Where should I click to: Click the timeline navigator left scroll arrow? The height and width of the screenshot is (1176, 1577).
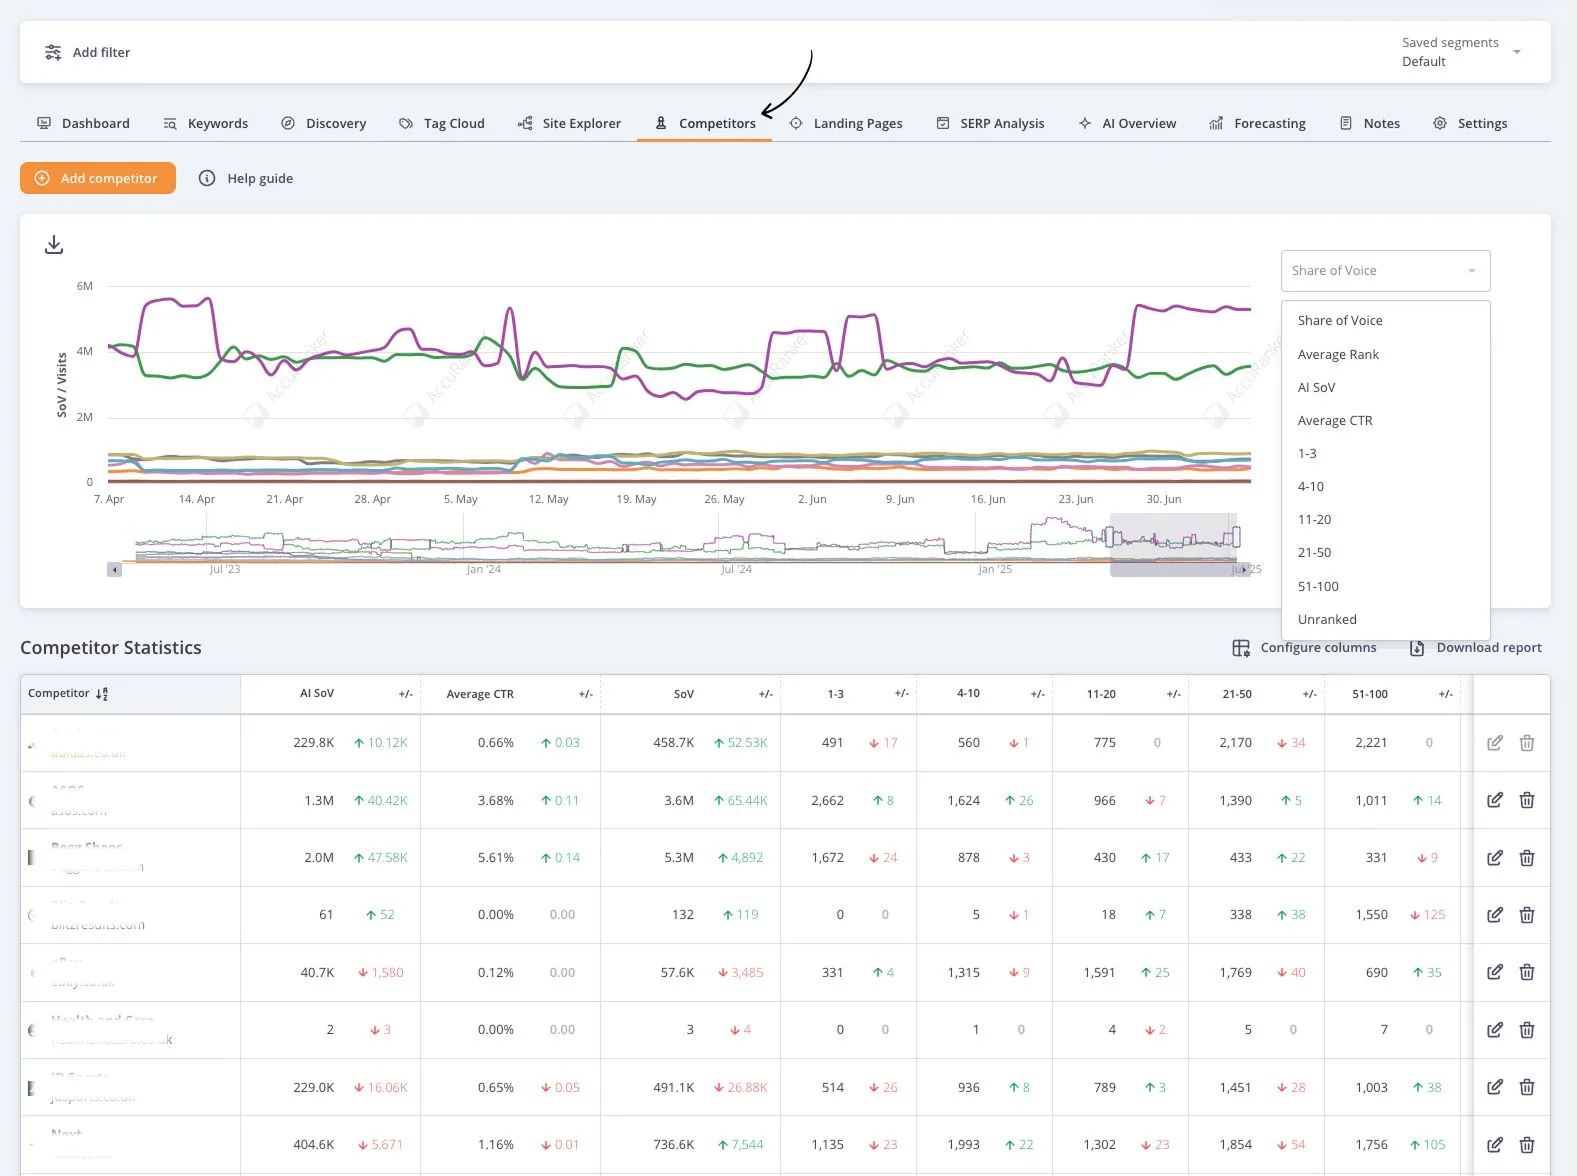115,569
